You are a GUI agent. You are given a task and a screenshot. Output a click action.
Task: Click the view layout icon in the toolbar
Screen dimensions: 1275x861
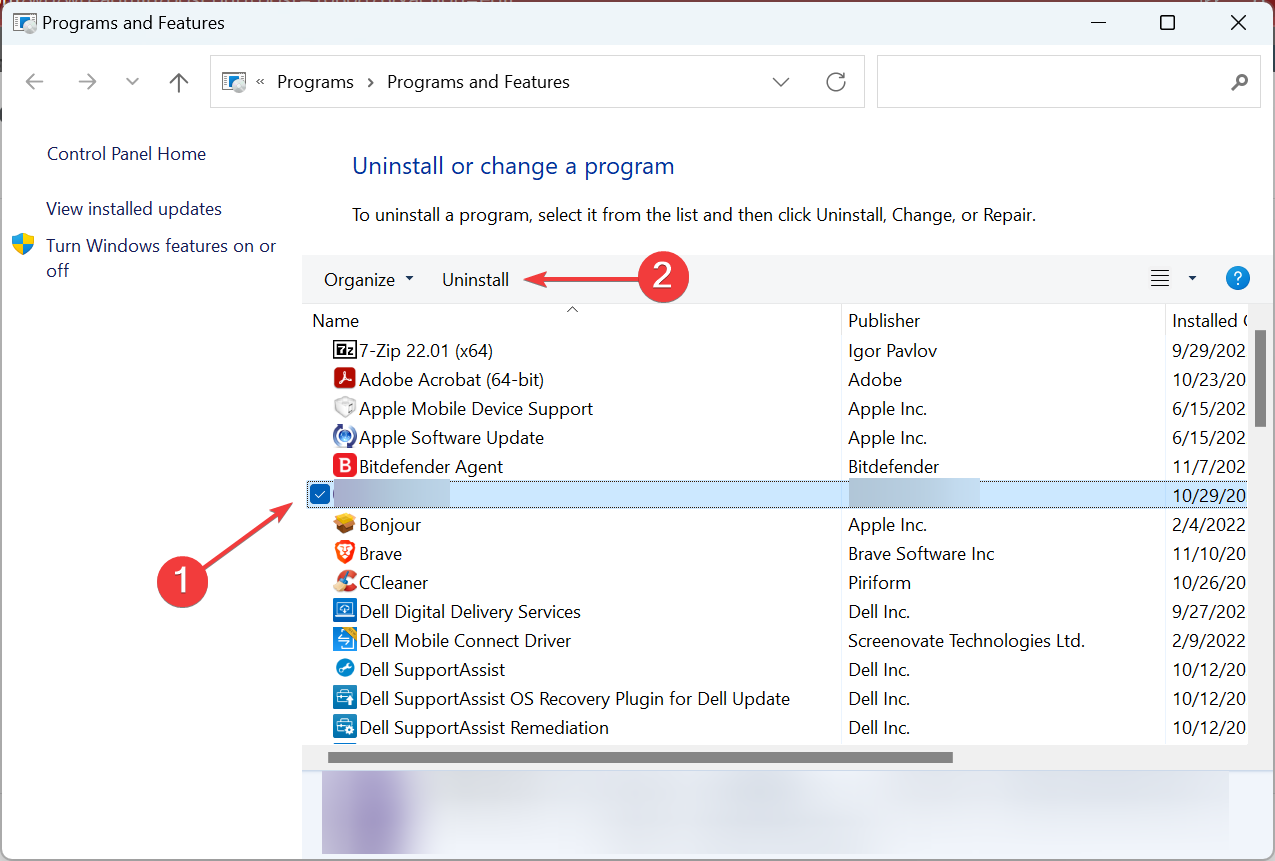point(1160,279)
